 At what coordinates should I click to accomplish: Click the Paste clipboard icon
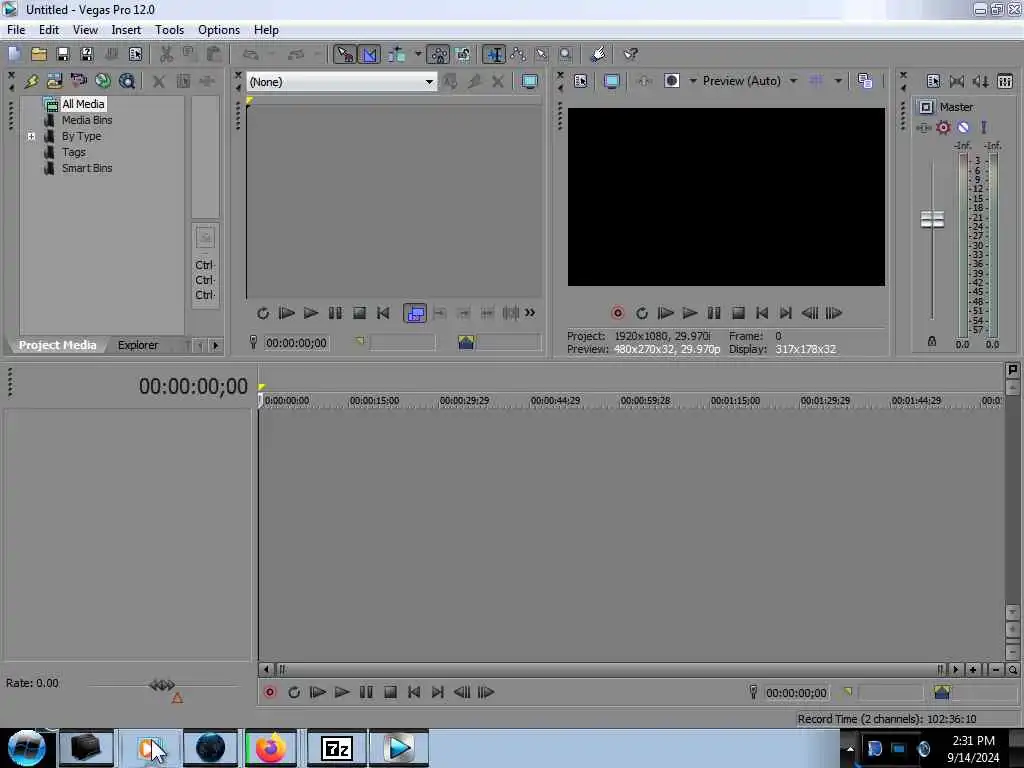tap(214, 55)
